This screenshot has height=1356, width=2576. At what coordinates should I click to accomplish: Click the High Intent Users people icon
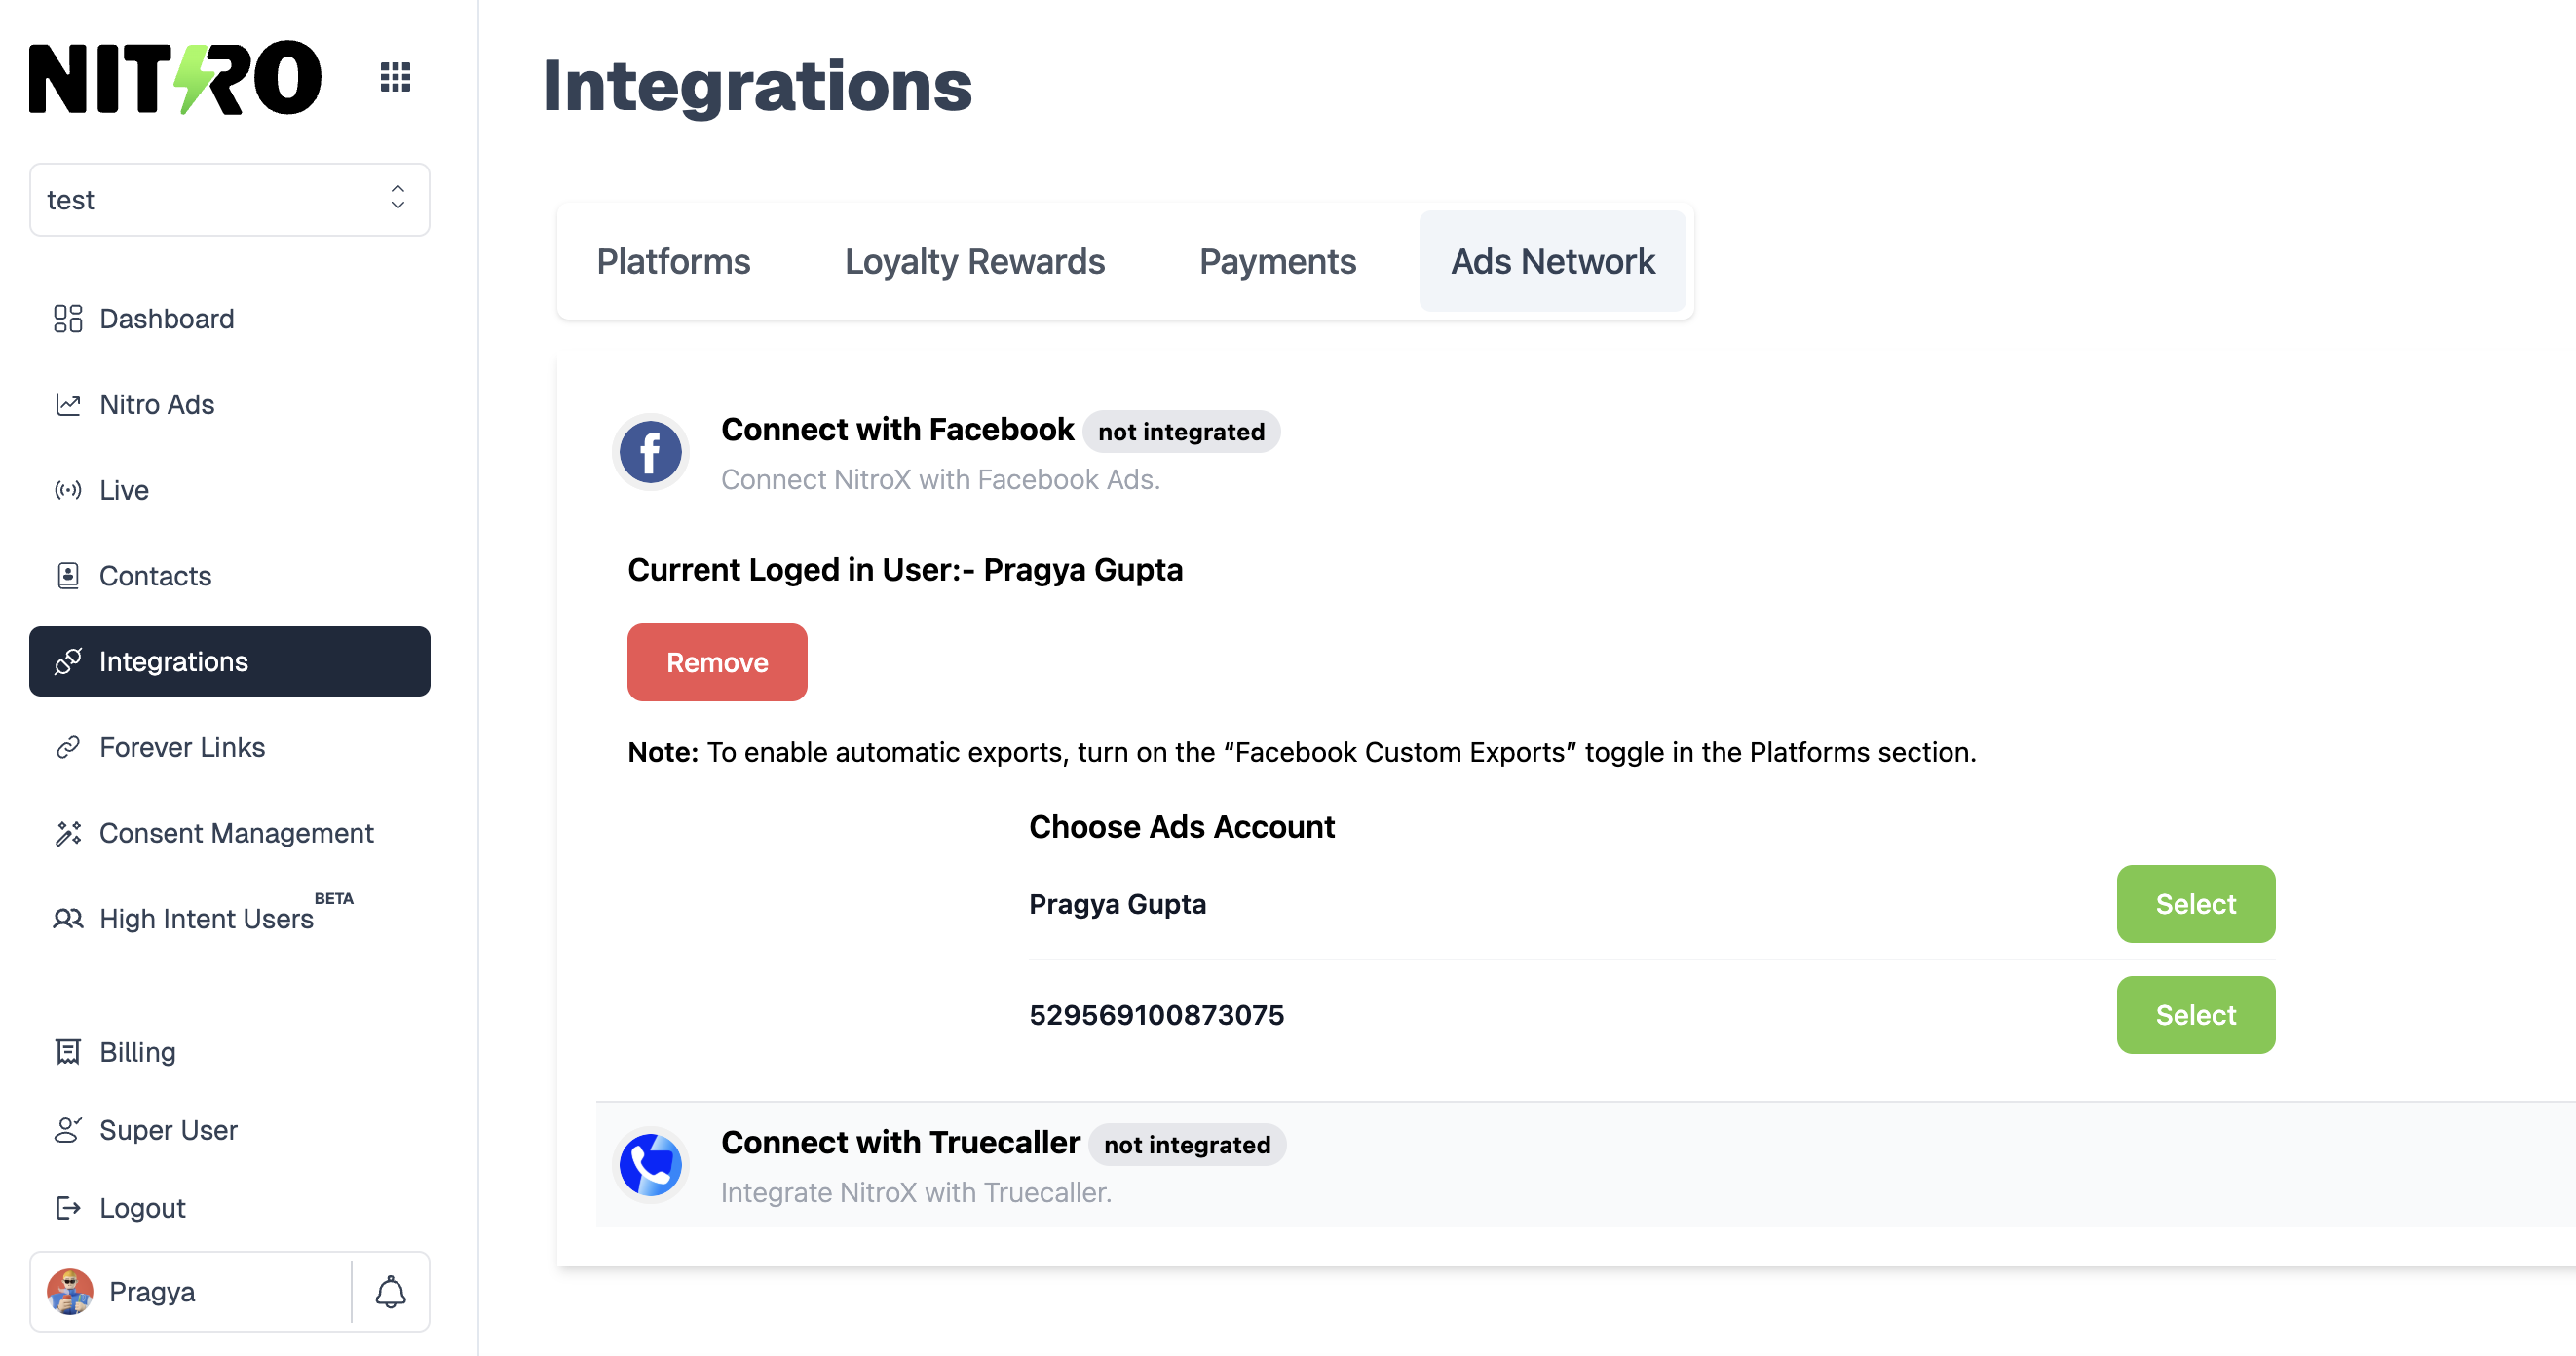68,919
